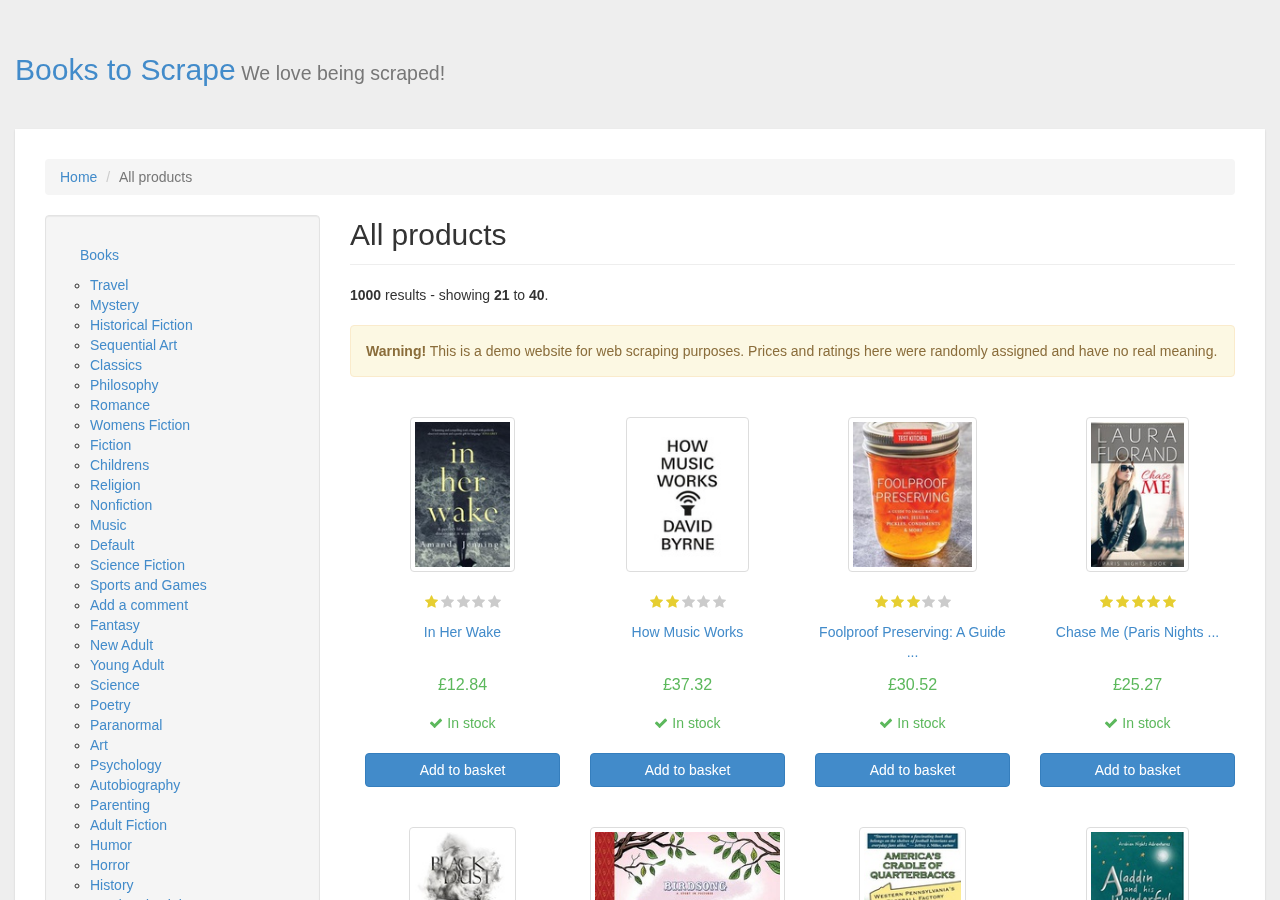Screen dimensions: 1280x900
Task: Open the Historical Fiction category
Action: tap(141, 325)
